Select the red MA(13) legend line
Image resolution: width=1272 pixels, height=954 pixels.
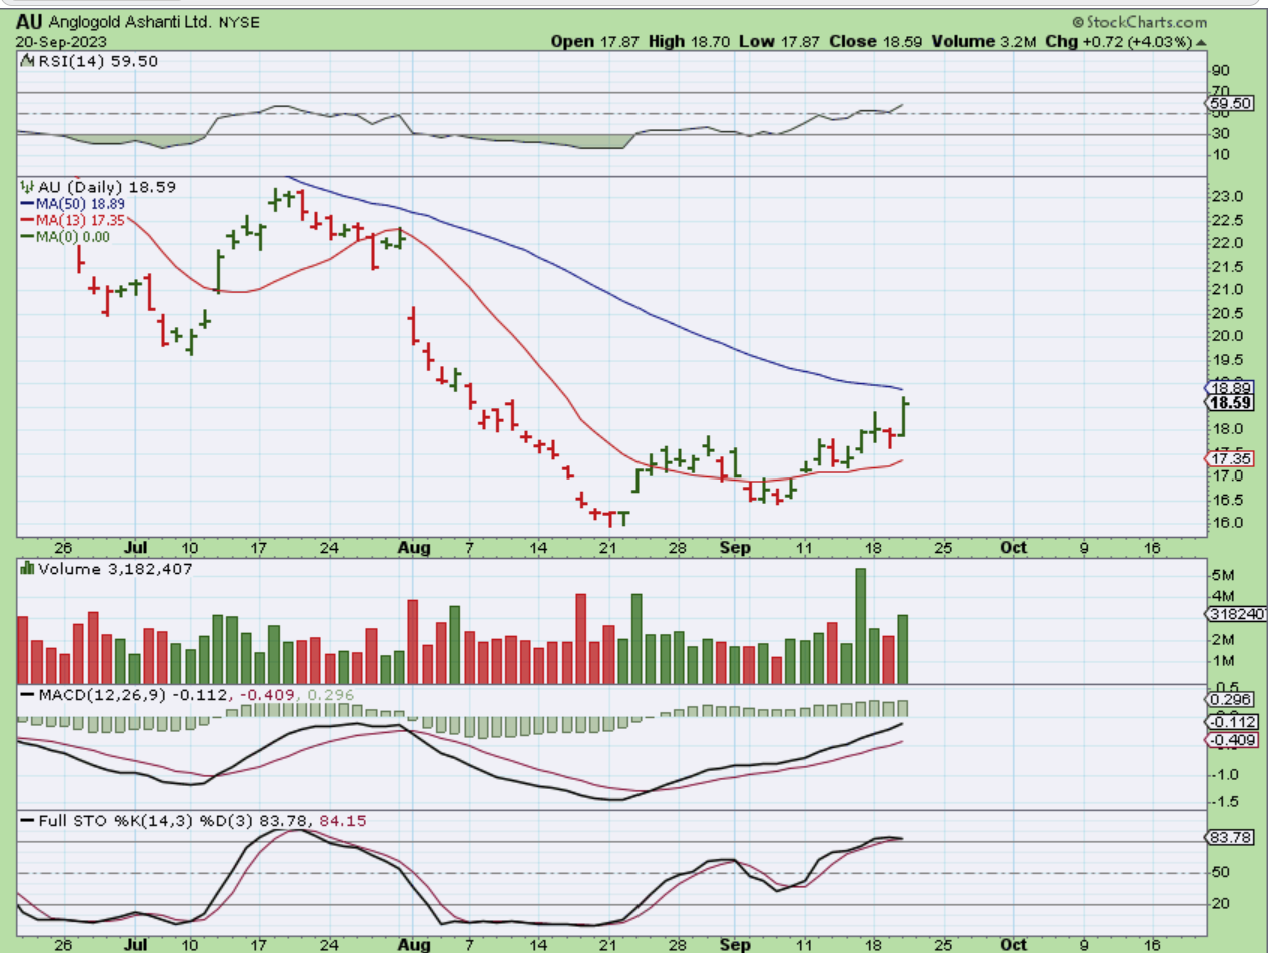pos(28,220)
